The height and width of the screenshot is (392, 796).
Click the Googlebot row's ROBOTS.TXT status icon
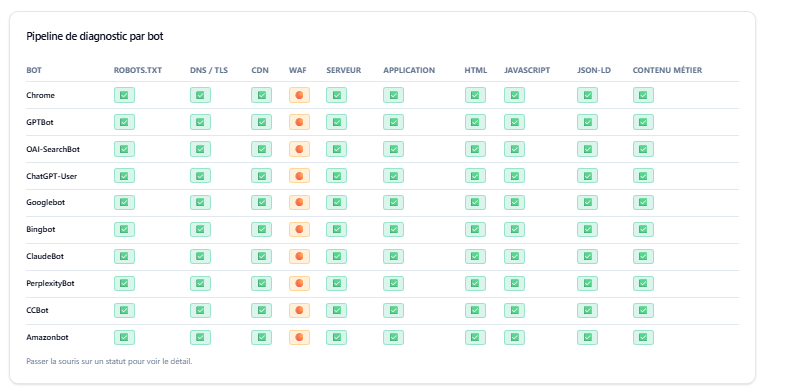(x=124, y=203)
